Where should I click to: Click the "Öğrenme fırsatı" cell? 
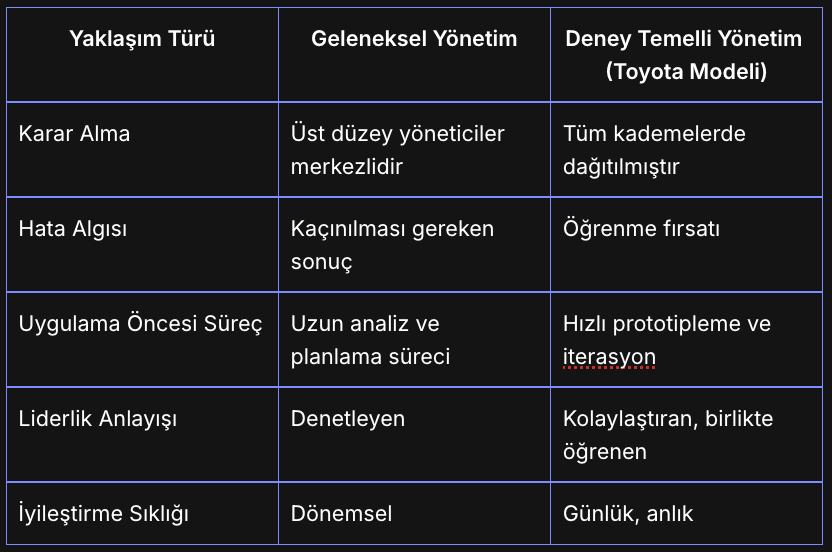click(x=642, y=228)
